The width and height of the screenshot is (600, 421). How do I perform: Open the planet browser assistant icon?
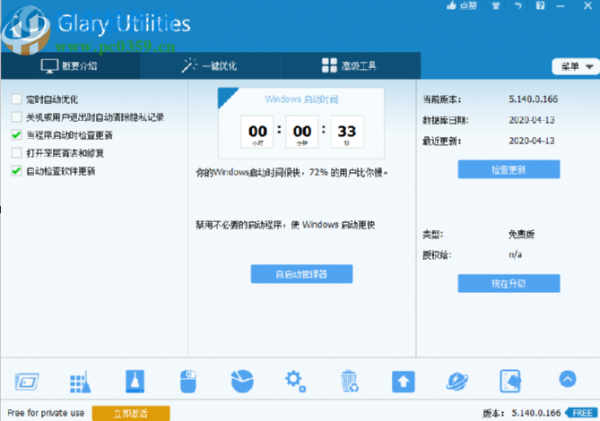point(457,382)
